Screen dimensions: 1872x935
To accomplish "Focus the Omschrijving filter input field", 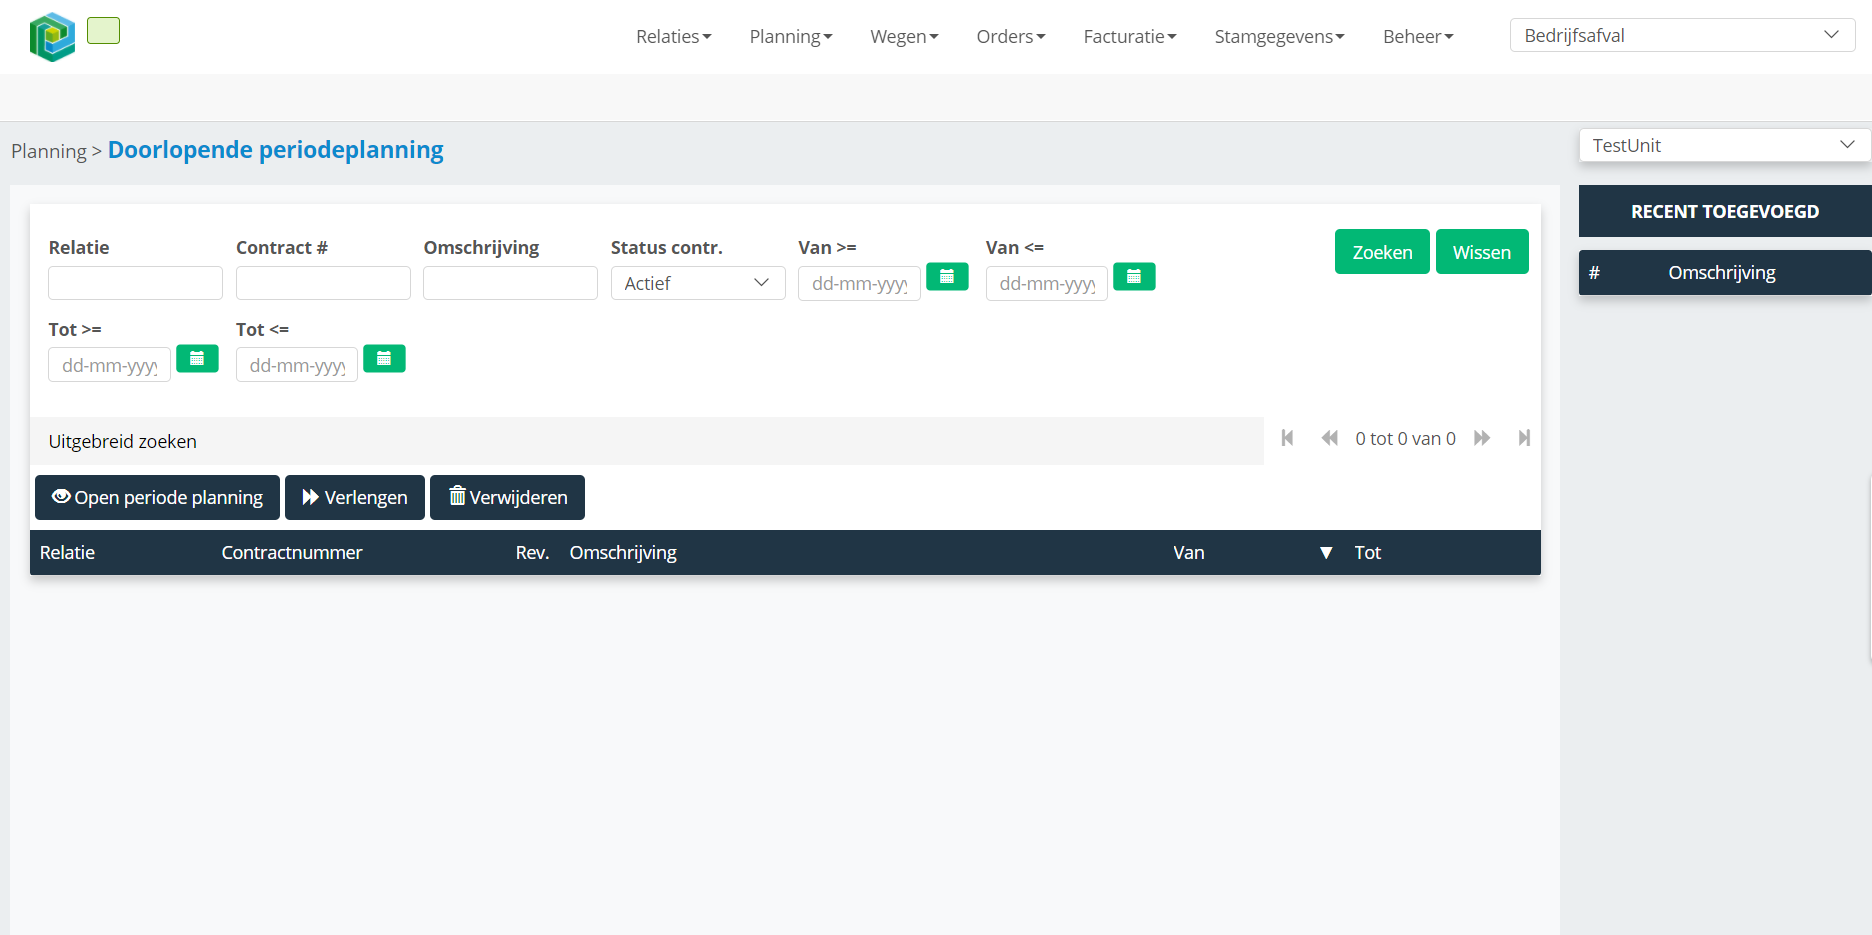I will click(x=510, y=283).
